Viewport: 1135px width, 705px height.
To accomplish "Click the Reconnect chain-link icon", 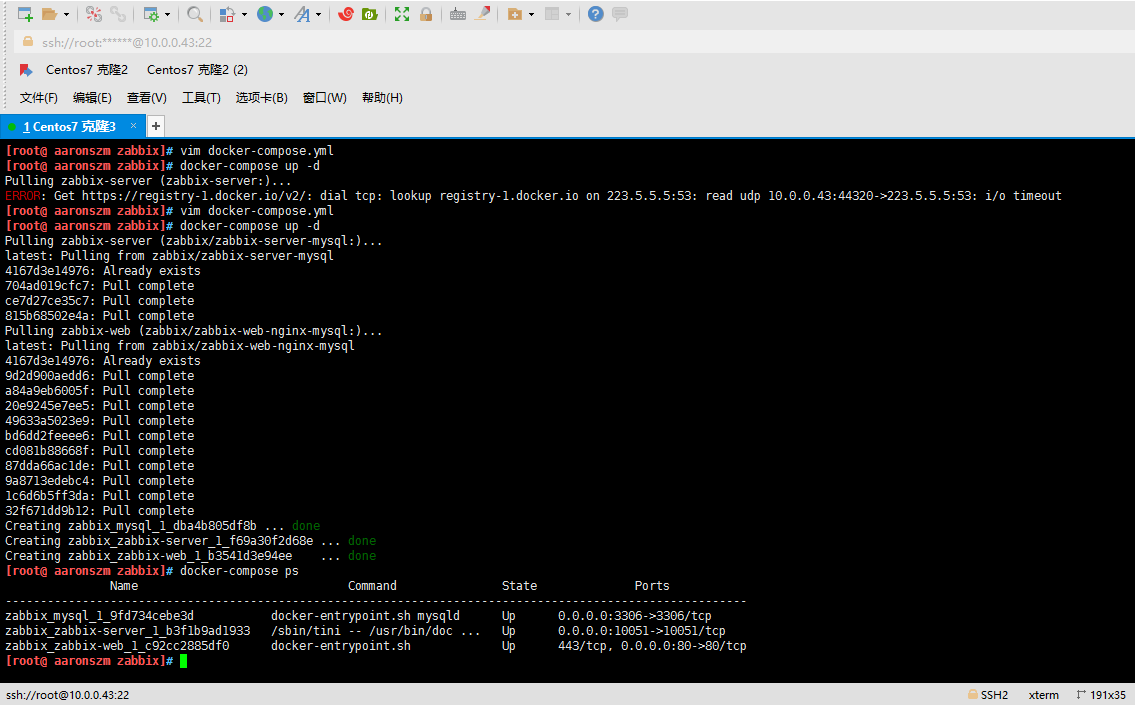I will [118, 14].
